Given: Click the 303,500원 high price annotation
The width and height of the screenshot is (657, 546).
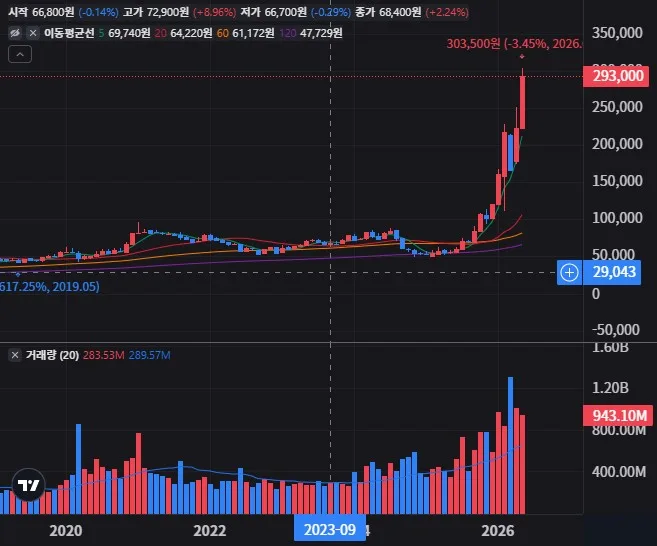Looking at the screenshot, I should [515, 44].
